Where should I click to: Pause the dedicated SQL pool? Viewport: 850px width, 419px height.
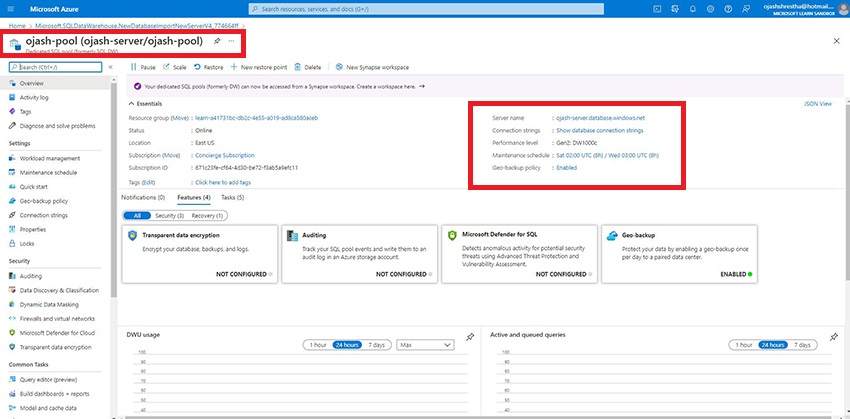coord(143,67)
